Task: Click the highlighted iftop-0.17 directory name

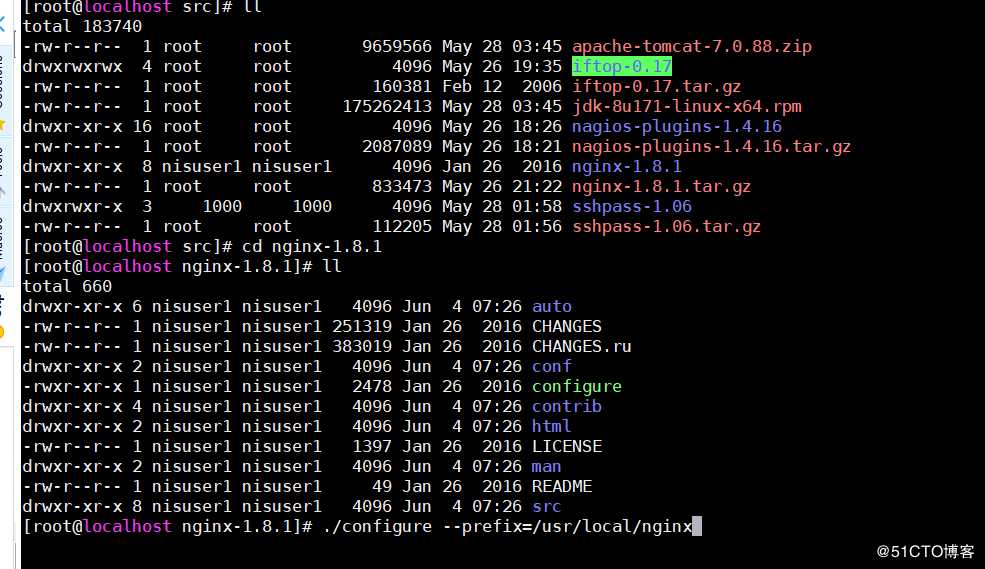Action: point(622,66)
